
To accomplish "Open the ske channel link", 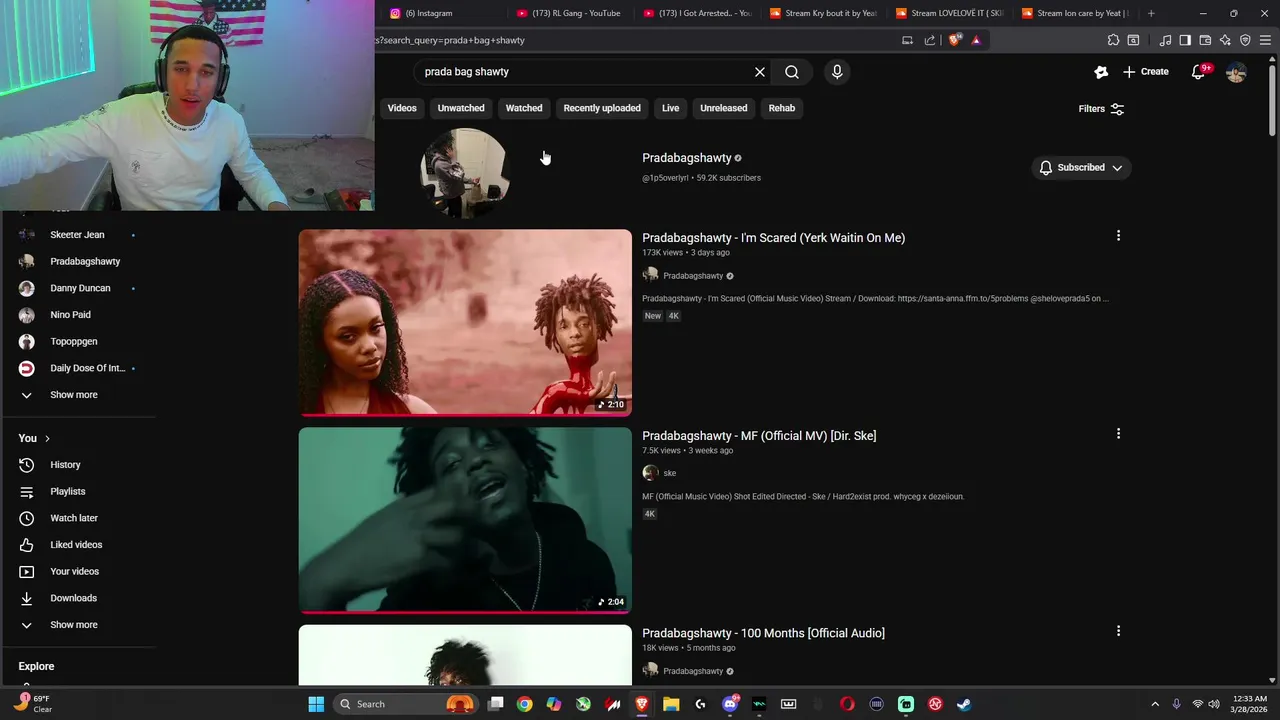I will click(x=670, y=473).
